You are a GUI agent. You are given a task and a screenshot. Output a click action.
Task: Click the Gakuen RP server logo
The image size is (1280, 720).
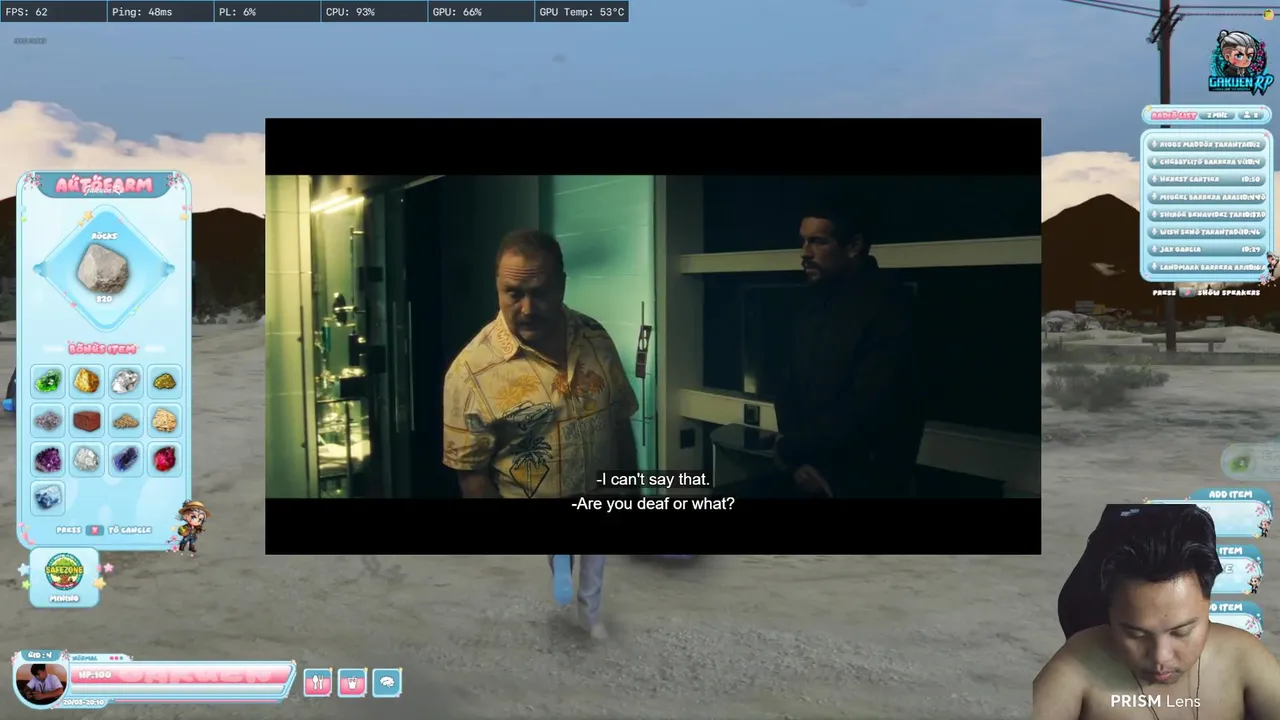1240,62
